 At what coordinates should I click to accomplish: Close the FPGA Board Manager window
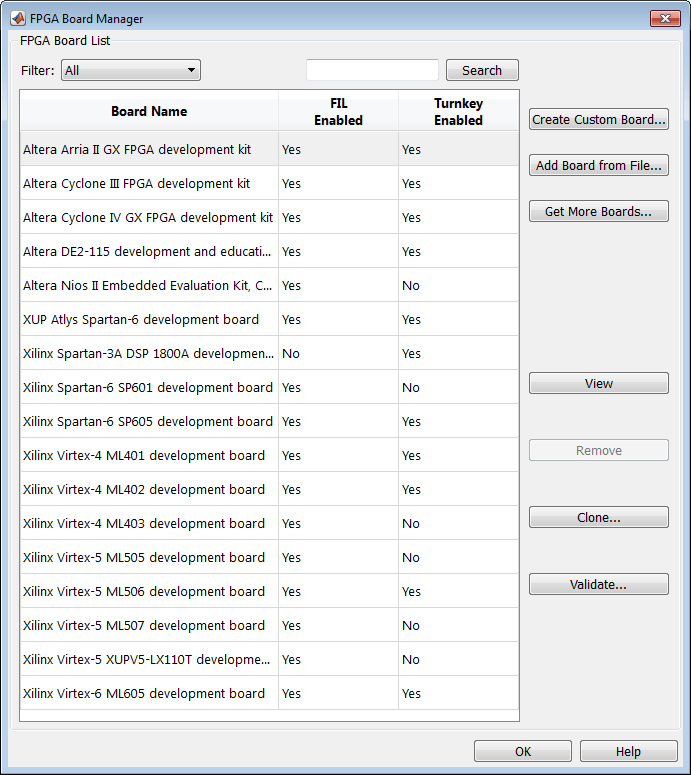[x=665, y=18]
